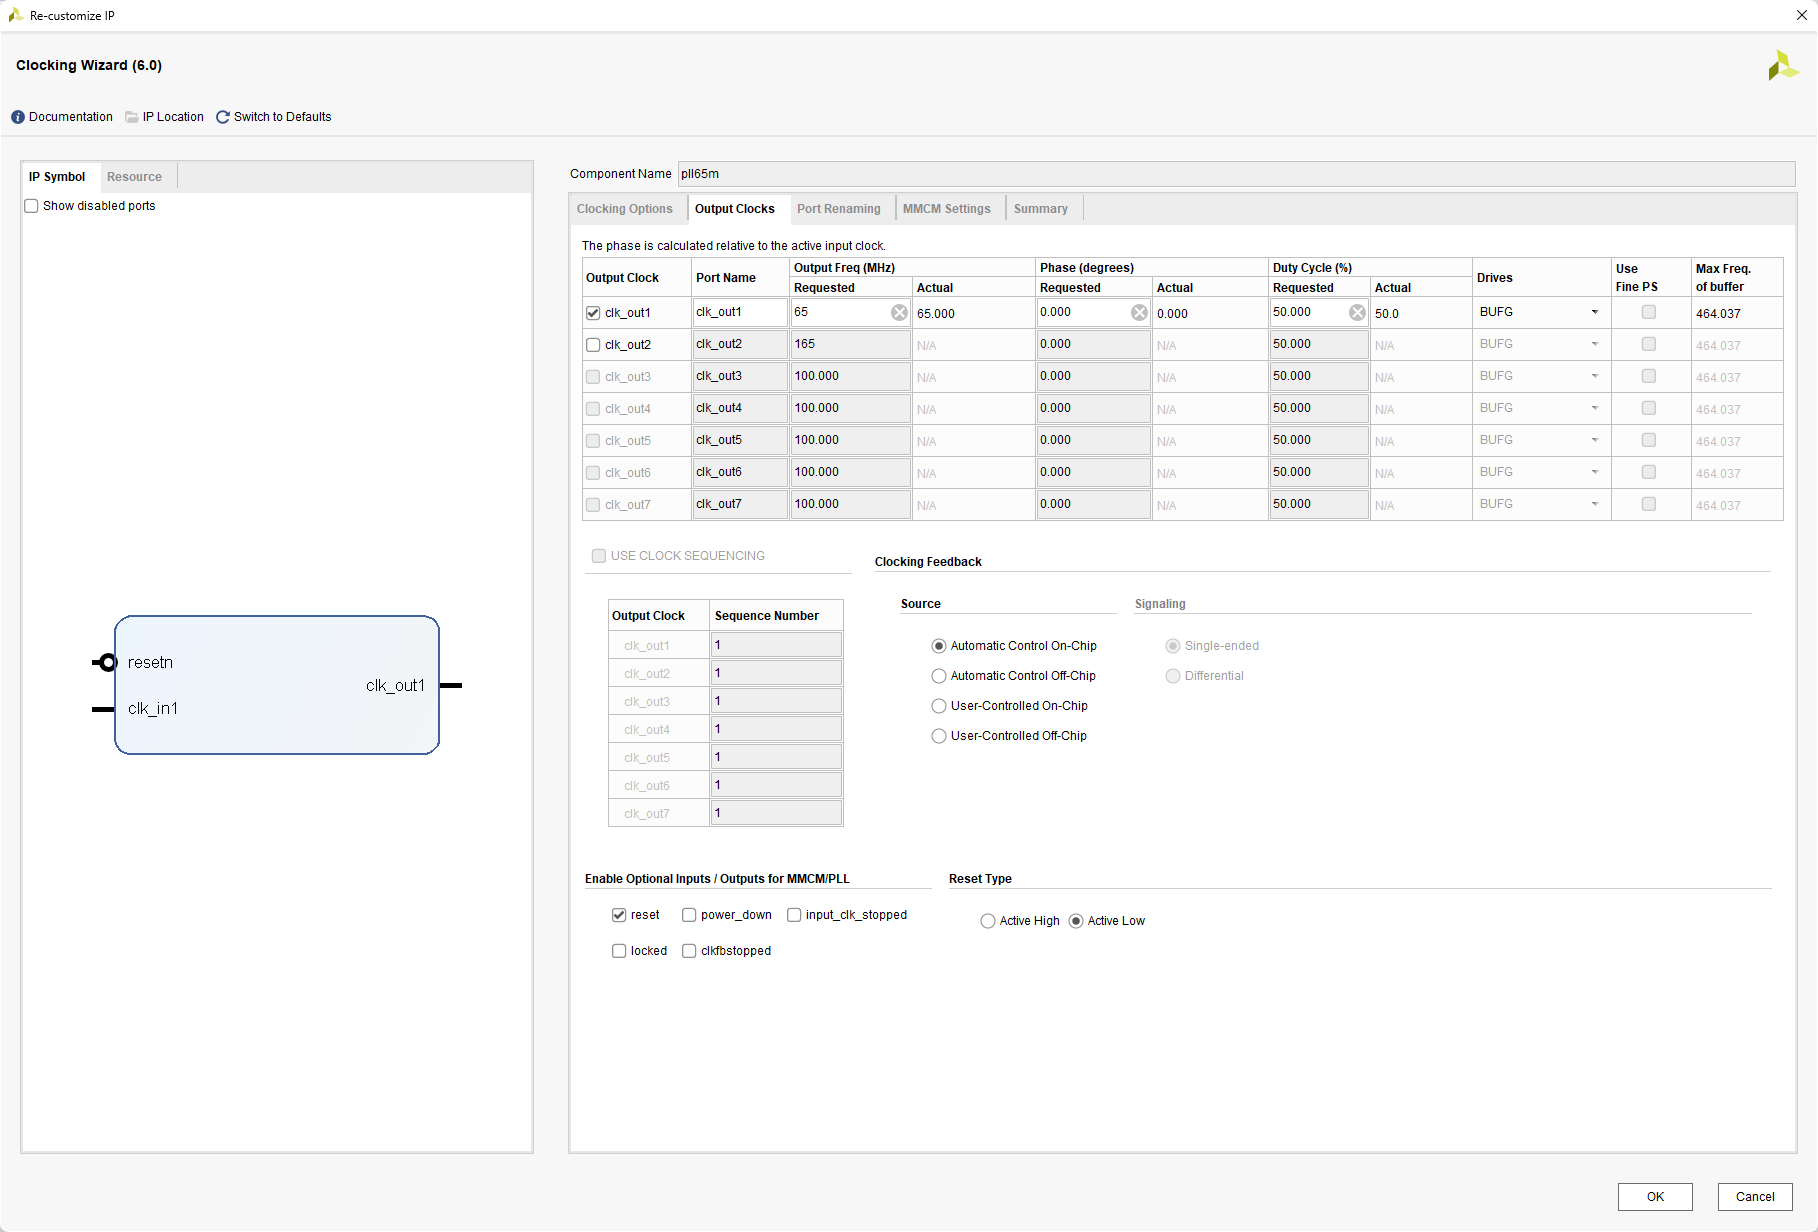1818x1232 pixels.
Task: Click the OK button
Action: tap(1655, 1197)
